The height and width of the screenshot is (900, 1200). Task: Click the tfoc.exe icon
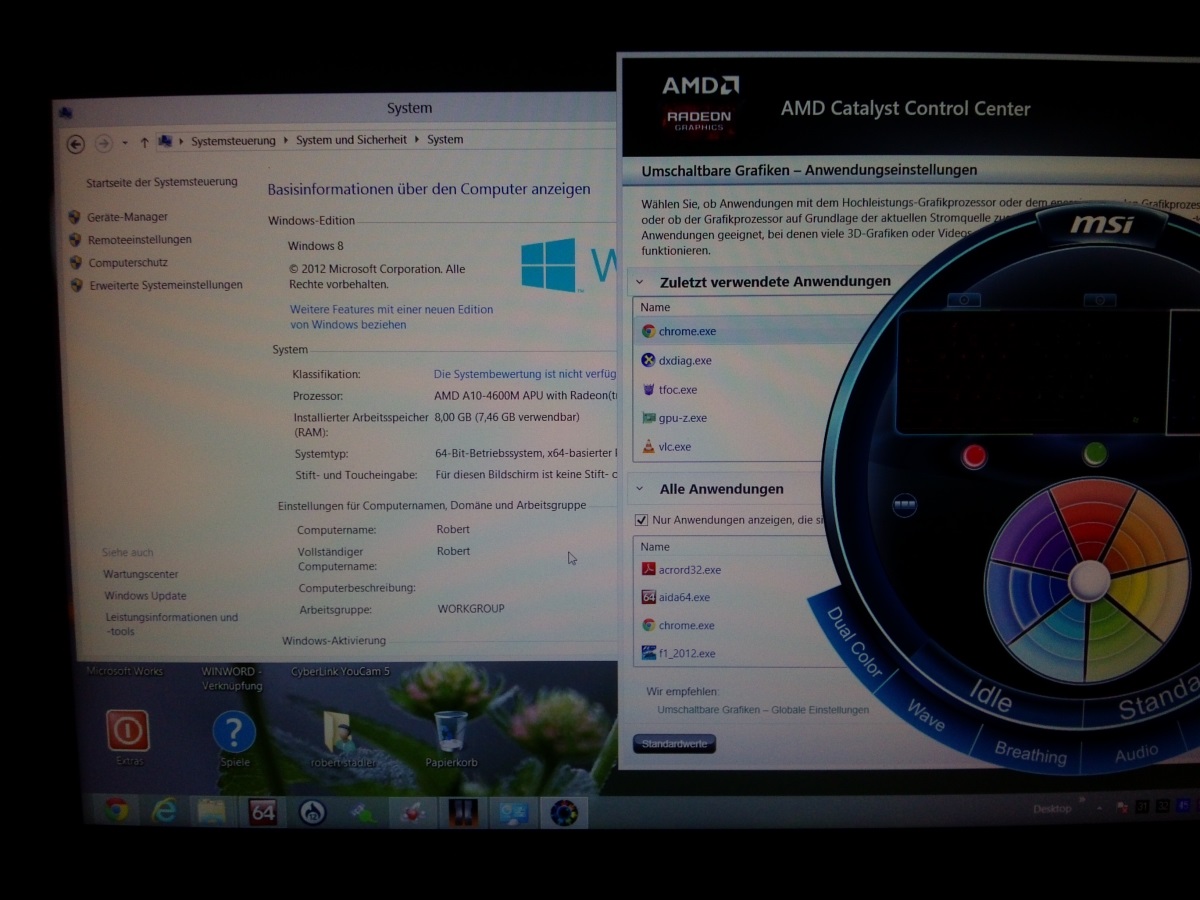[648, 389]
